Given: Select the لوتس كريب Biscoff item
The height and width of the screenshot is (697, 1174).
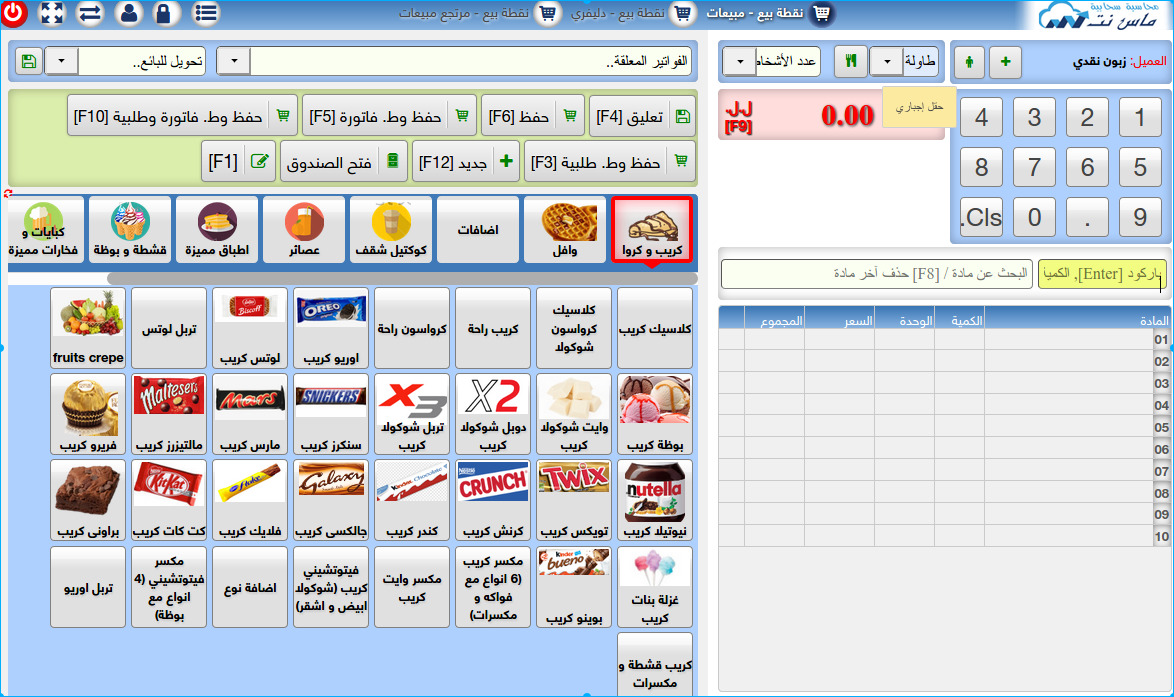Looking at the screenshot, I should pos(250,328).
